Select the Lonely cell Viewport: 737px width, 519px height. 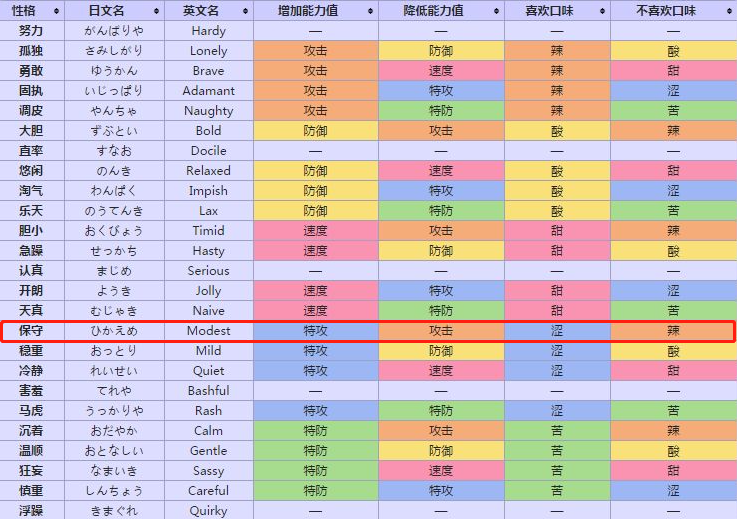[209, 51]
